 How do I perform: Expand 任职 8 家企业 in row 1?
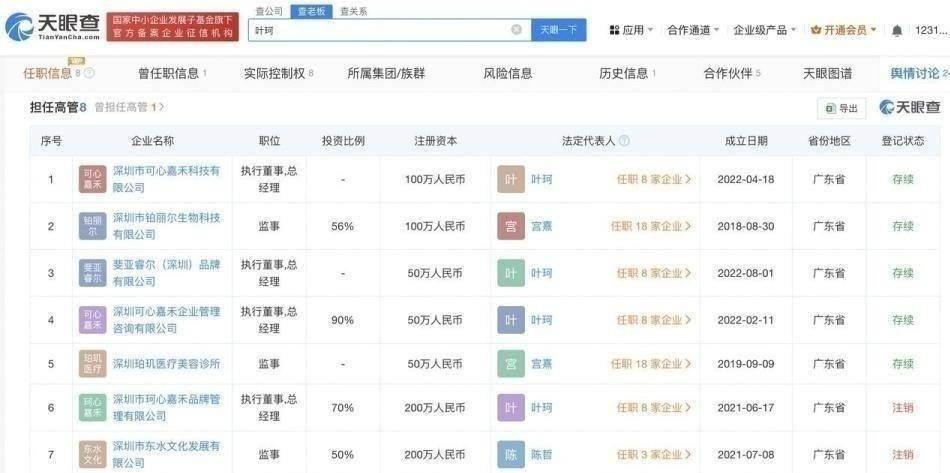tap(654, 179)
